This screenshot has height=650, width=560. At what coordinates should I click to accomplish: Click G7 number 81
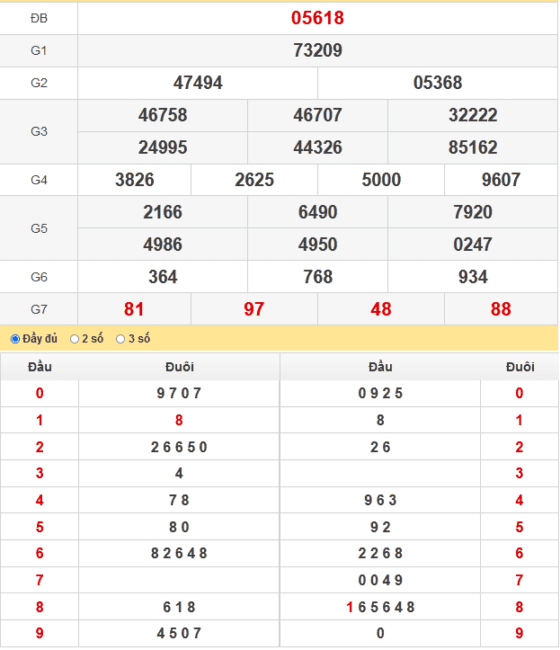(134, 309)
